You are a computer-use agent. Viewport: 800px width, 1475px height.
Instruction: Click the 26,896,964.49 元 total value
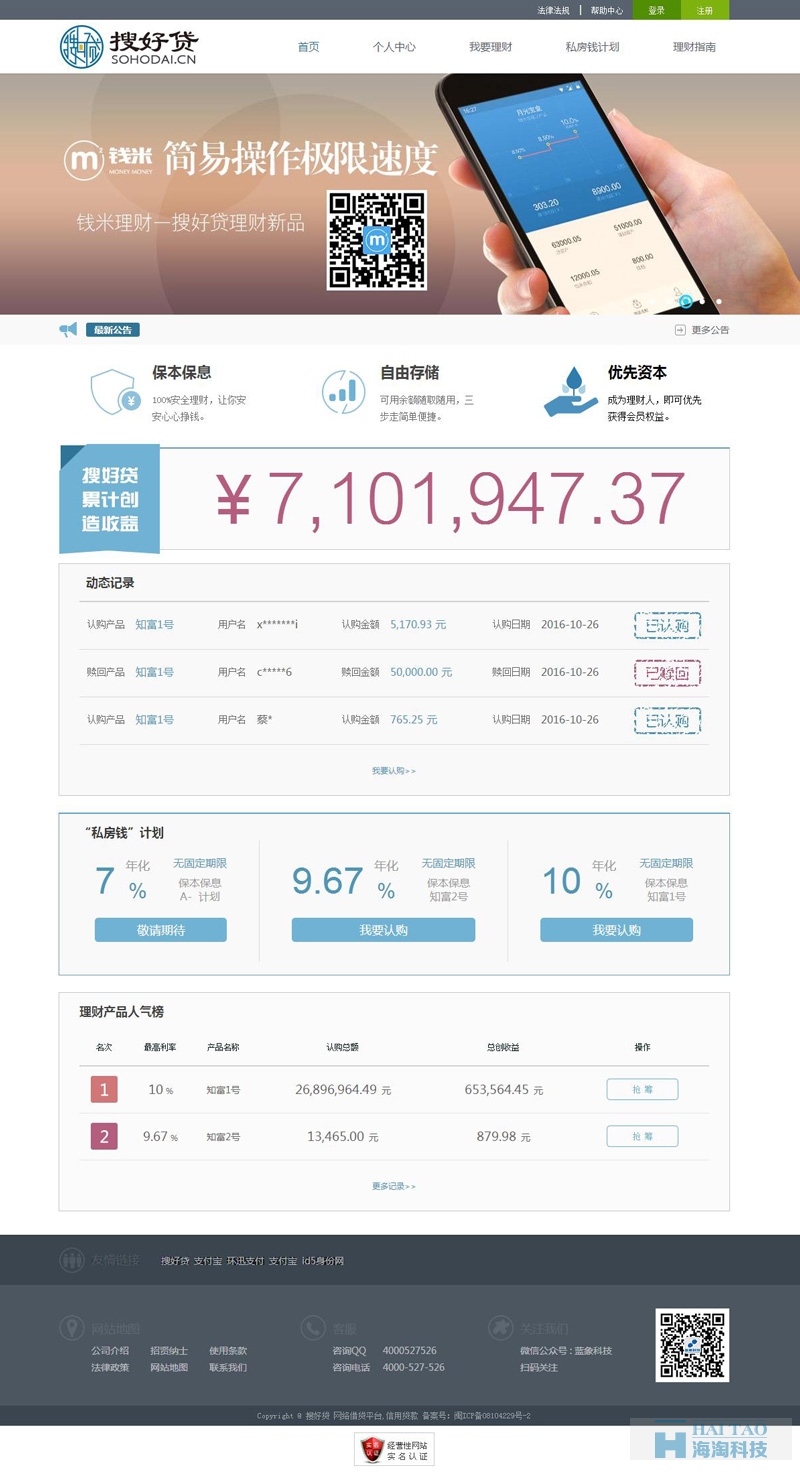(343, 1090)
